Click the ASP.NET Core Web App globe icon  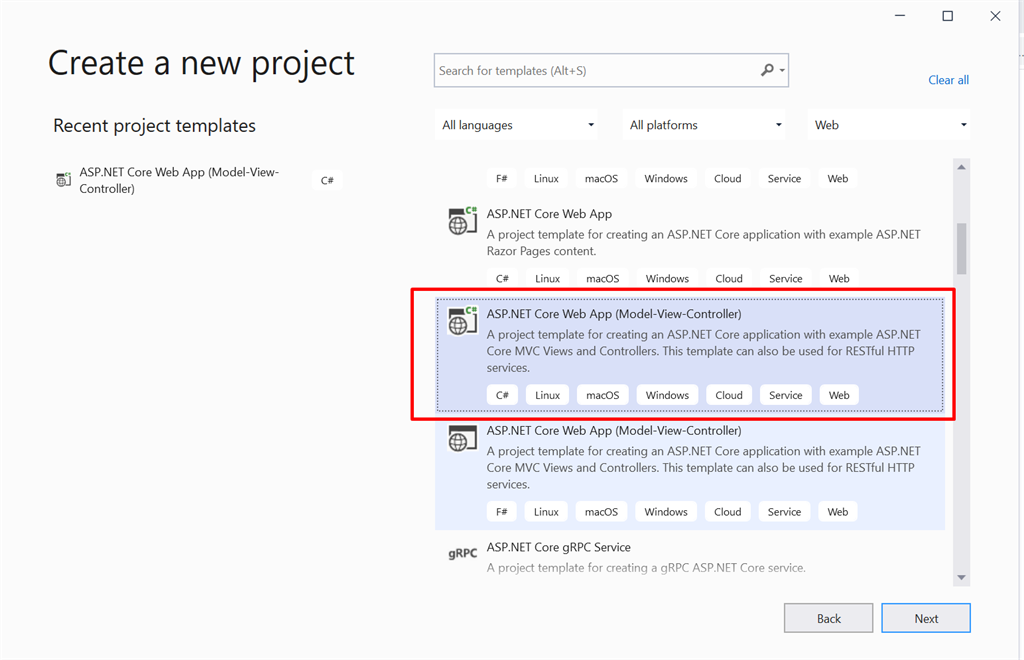coord(461,221)
